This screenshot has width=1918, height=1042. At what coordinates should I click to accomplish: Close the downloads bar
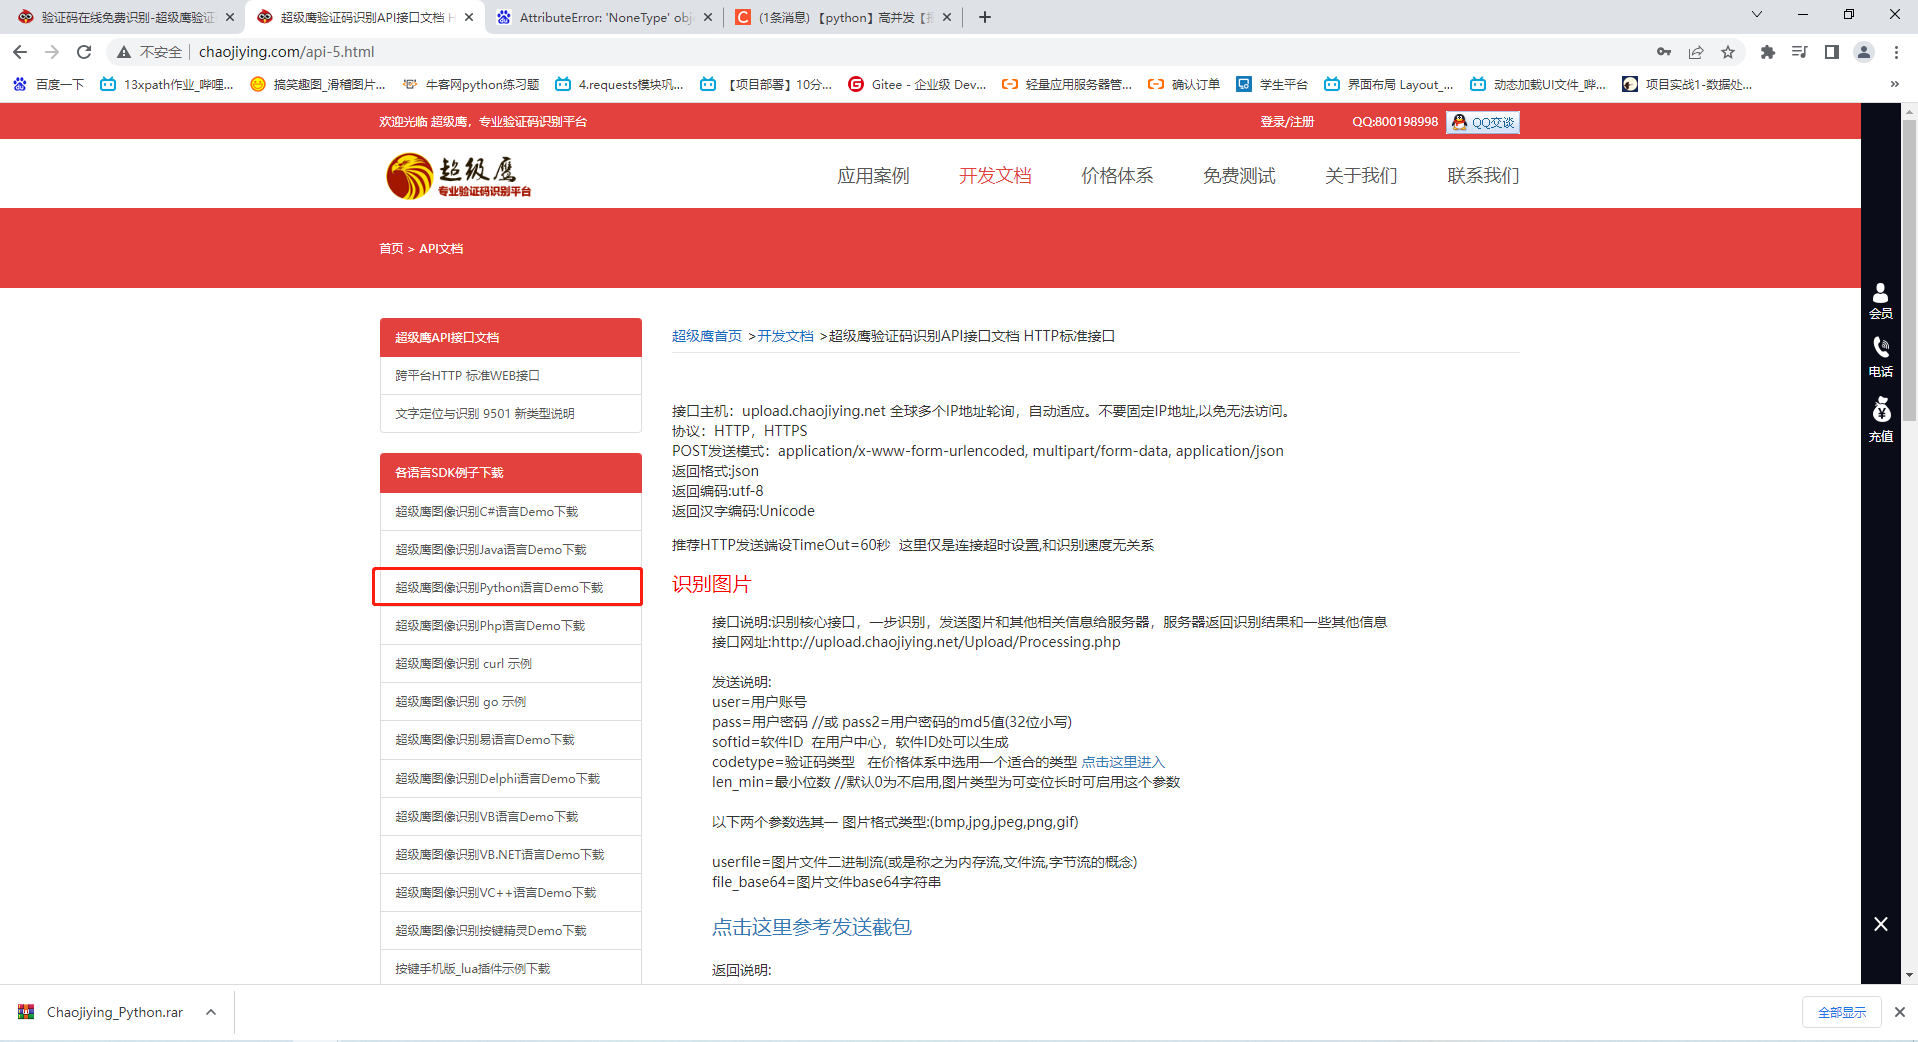[1900, 1012]
